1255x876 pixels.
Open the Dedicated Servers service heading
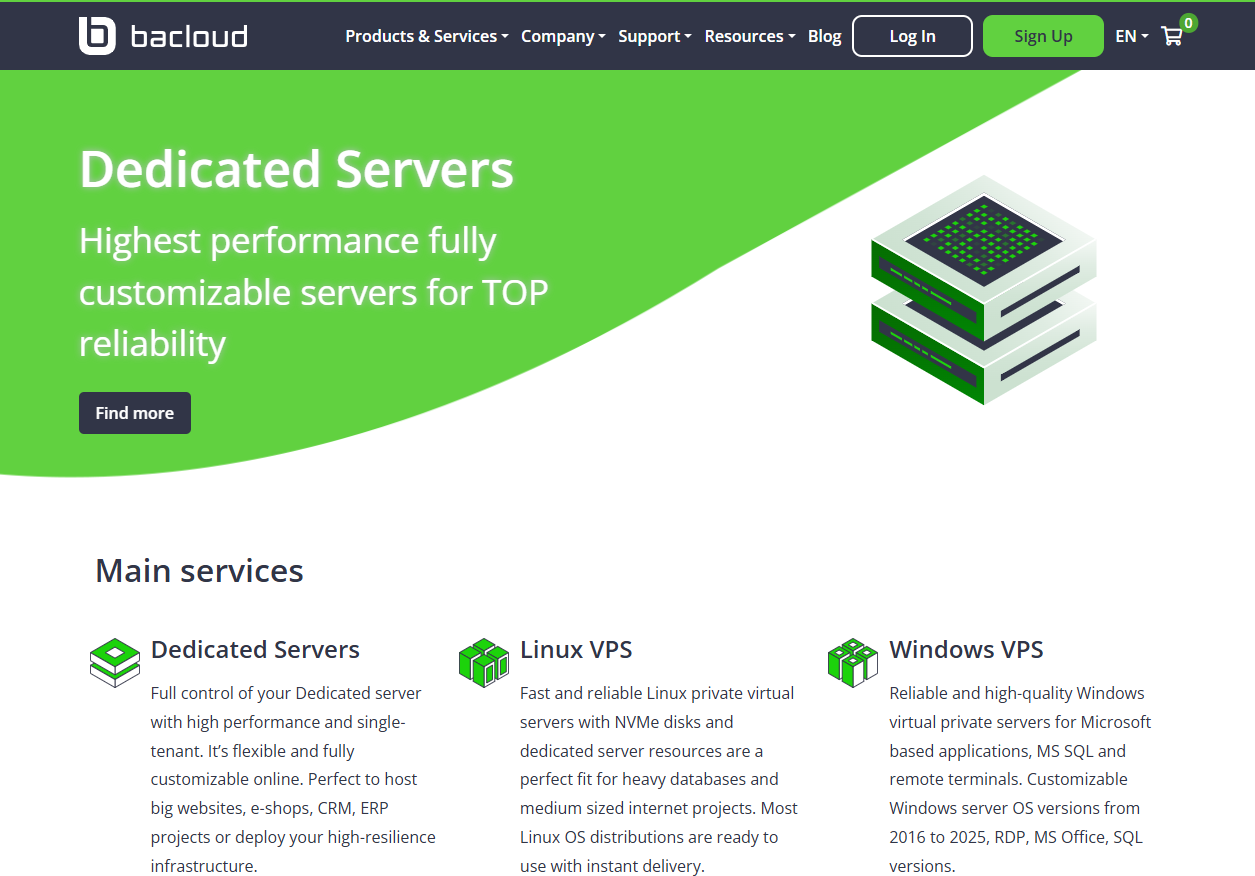coord(255,649)
